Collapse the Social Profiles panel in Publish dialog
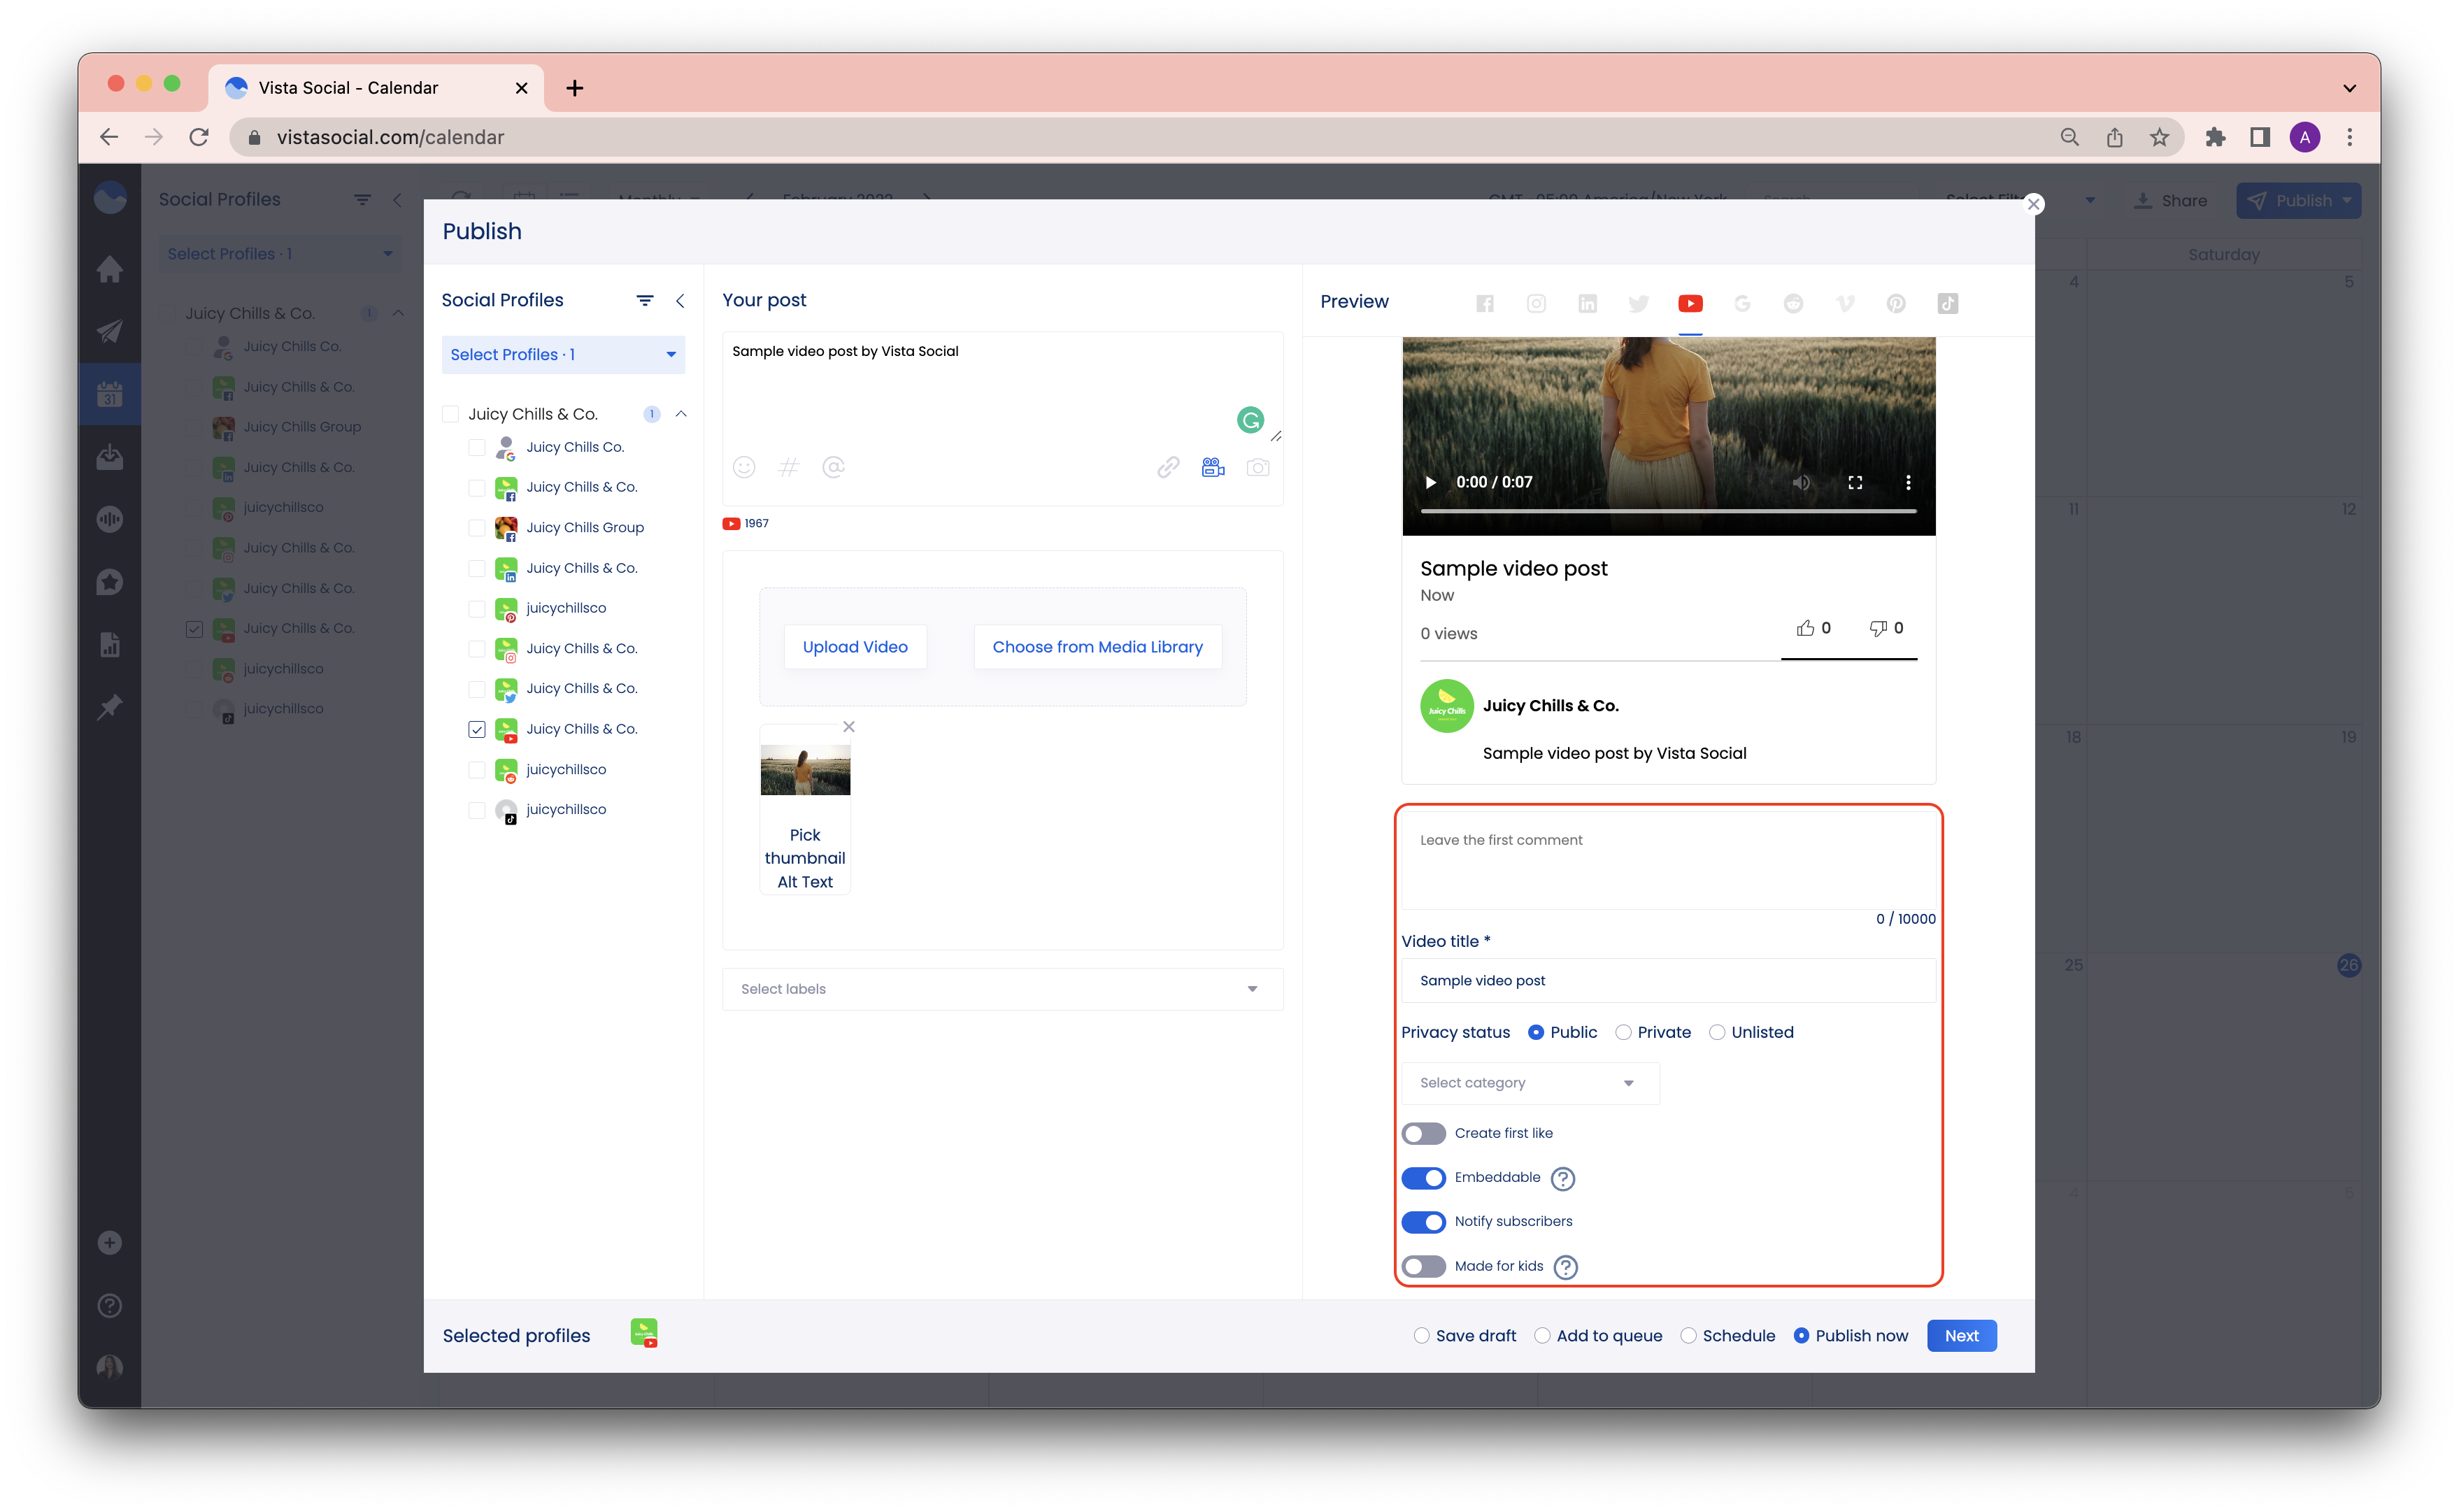Screen dimensions: 2459x1512 click(x=680, y=300)
